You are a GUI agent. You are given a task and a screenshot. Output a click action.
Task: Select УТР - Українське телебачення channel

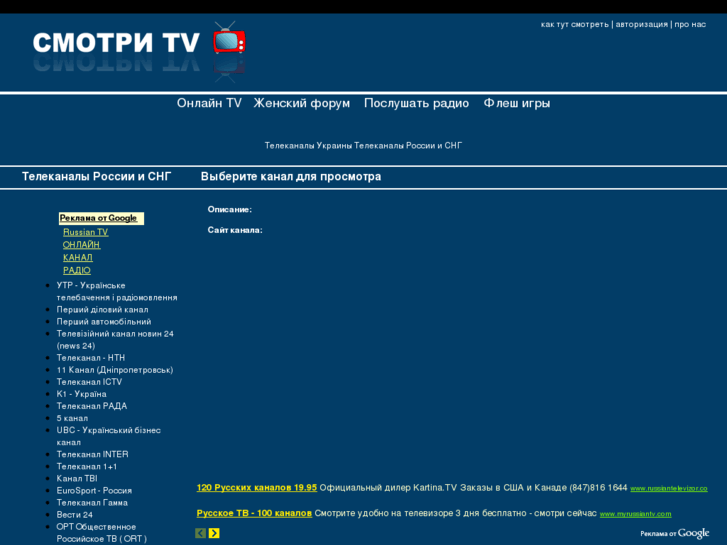[x=117, y=291]
